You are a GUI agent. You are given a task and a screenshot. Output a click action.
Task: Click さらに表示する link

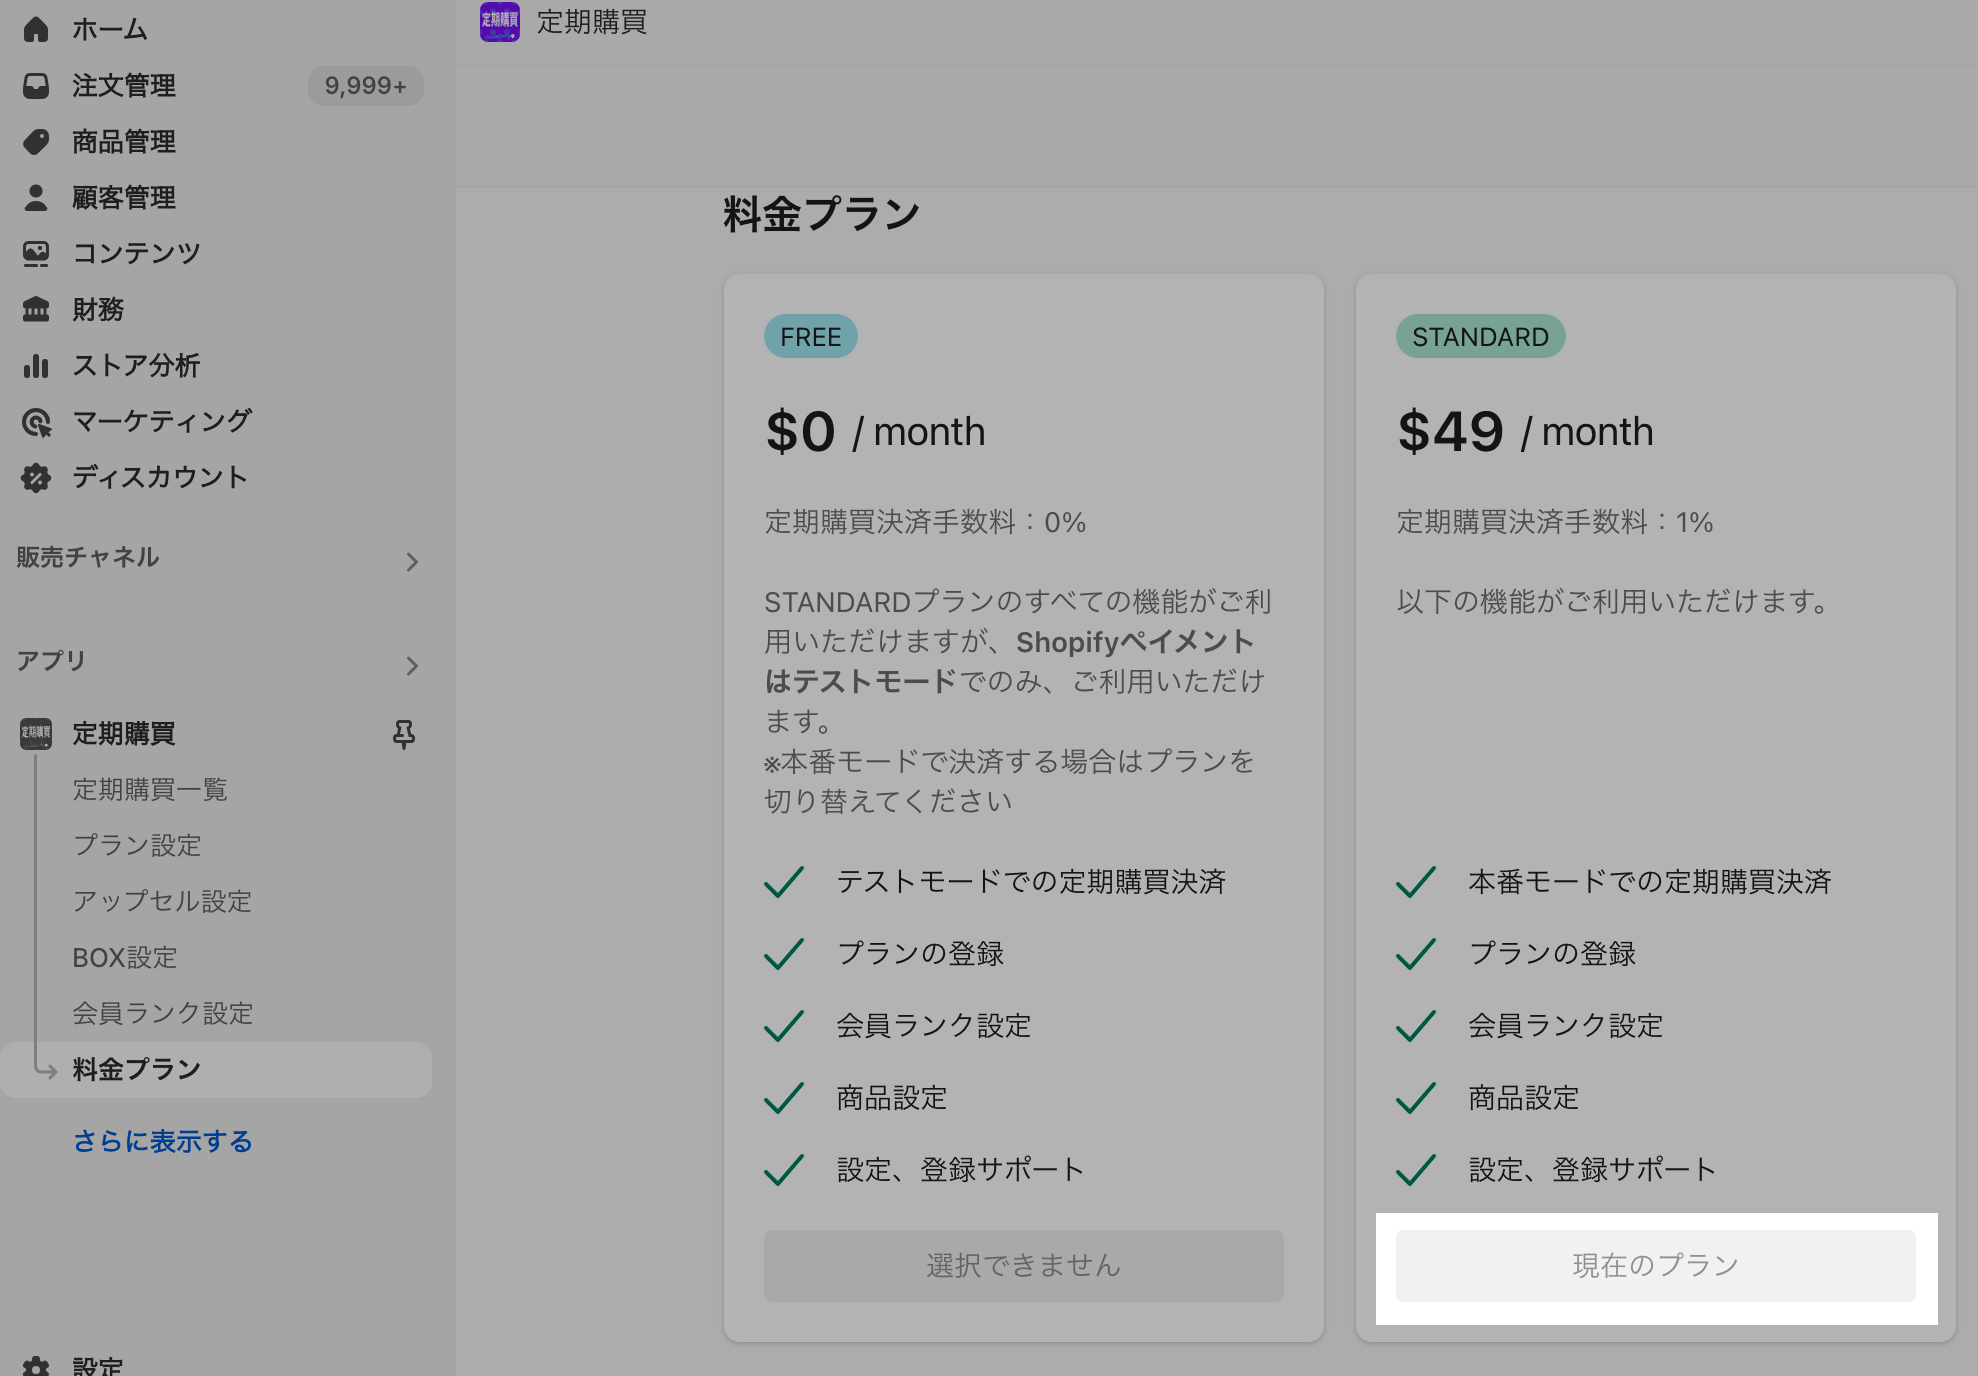point(162,1141)
